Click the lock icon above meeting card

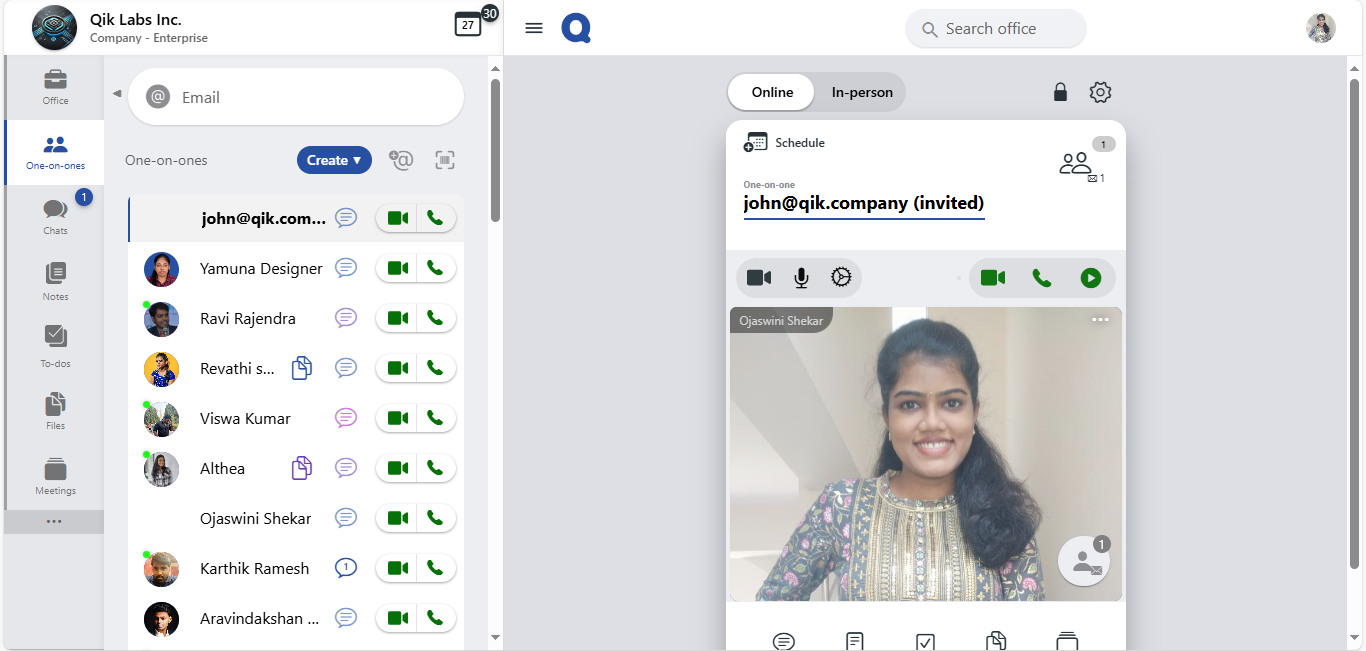point(1060,92)
